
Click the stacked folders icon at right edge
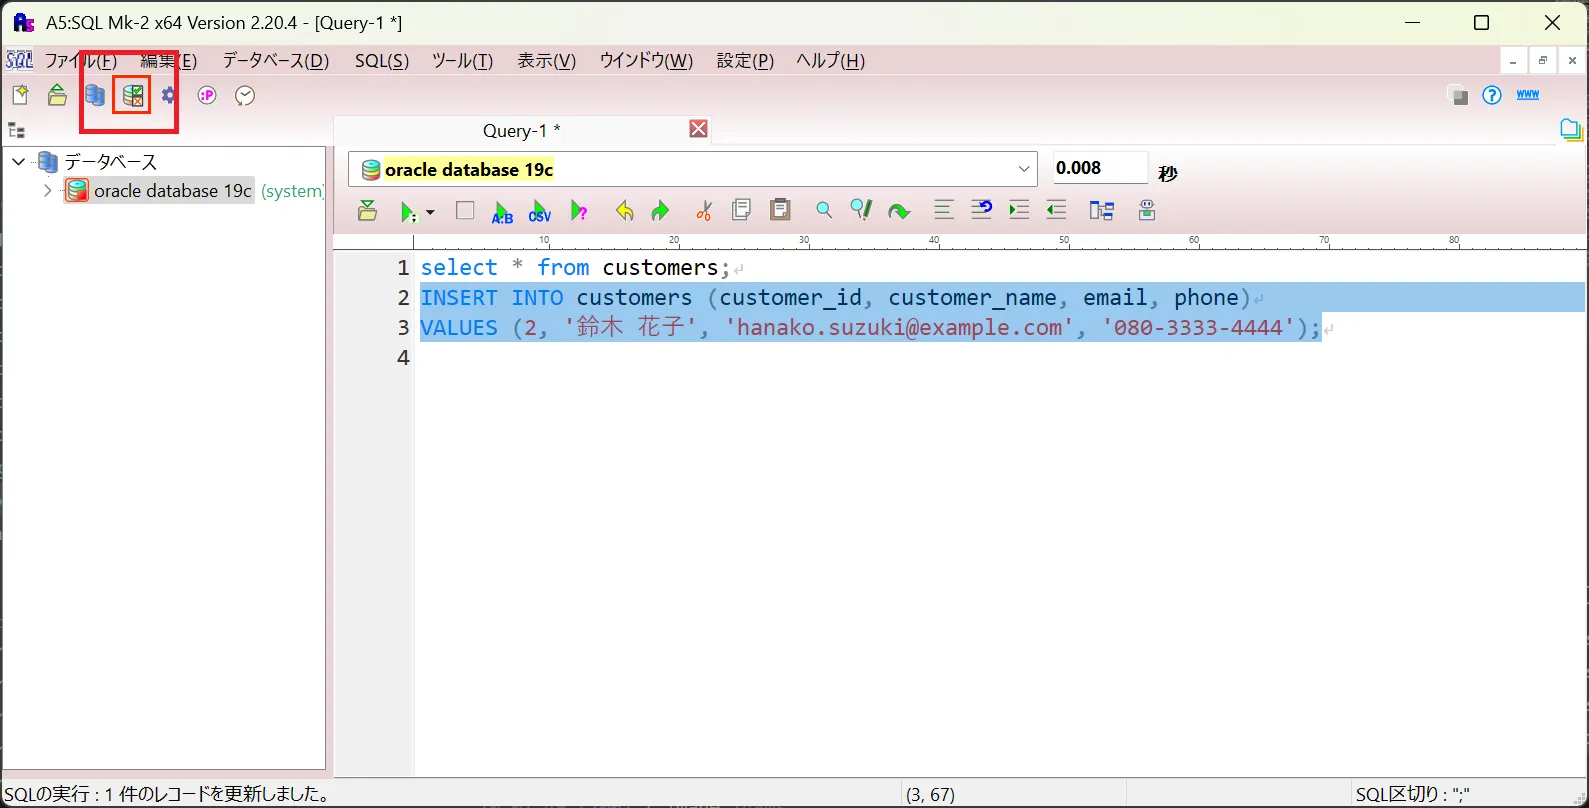[x=1571, y=130]
